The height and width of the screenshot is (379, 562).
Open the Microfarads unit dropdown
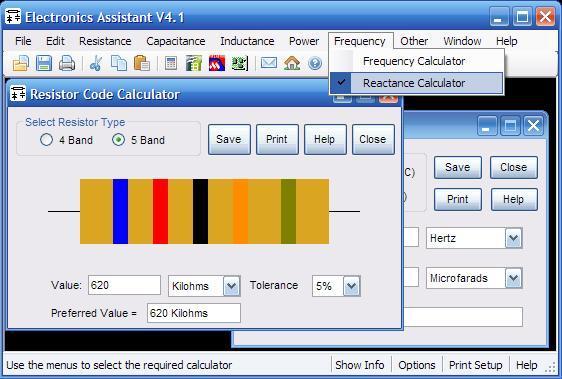513,278
